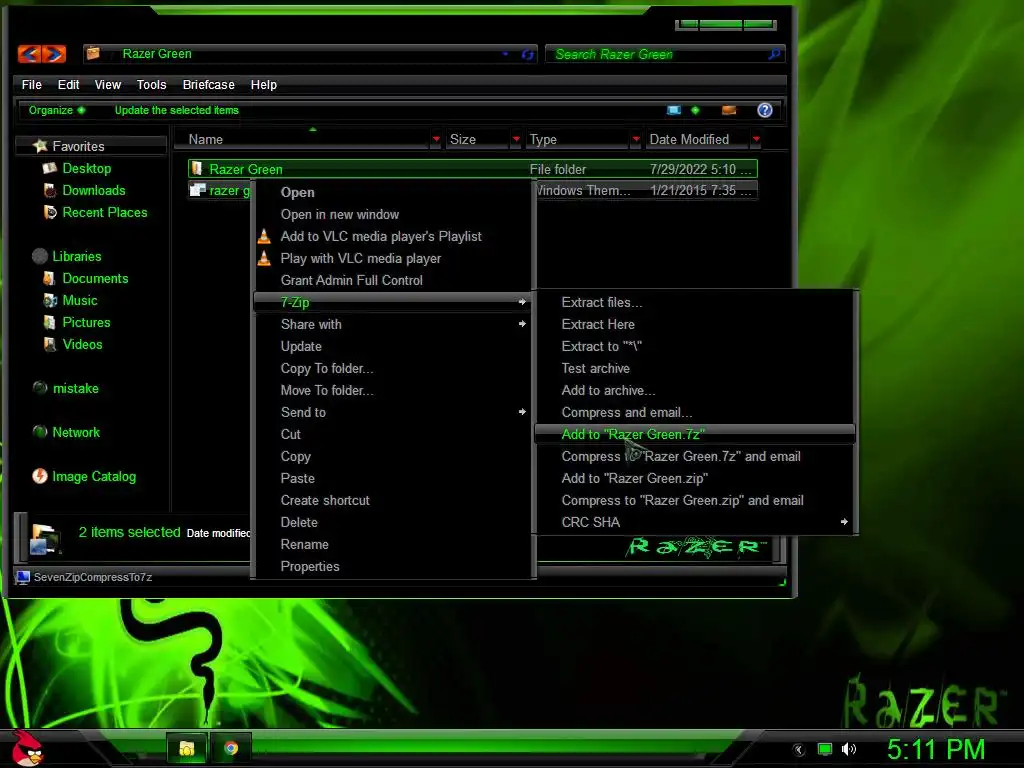Click the Image Catalog icon
The width and height of the screenshot is (1024, 768).
[x=40, y=476]
